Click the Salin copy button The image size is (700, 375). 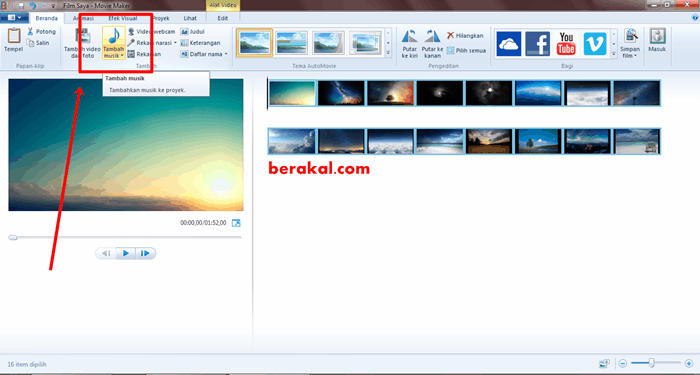point(38,43)
